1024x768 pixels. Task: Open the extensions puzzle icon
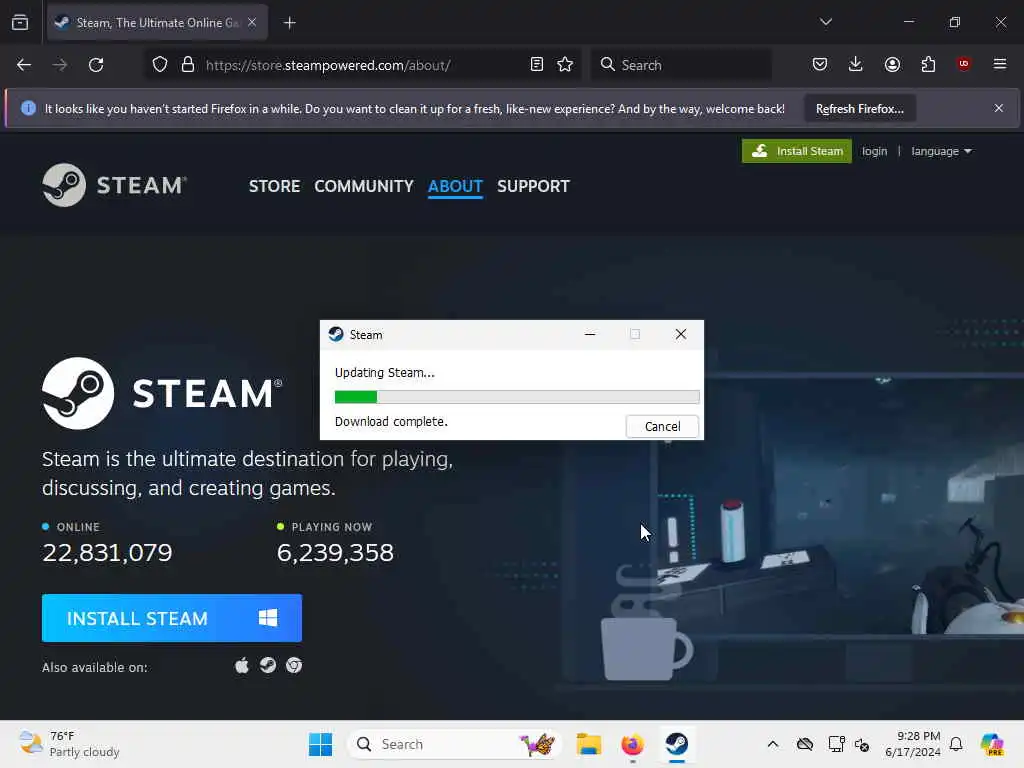pyautogui.click(x=928, y=64)
